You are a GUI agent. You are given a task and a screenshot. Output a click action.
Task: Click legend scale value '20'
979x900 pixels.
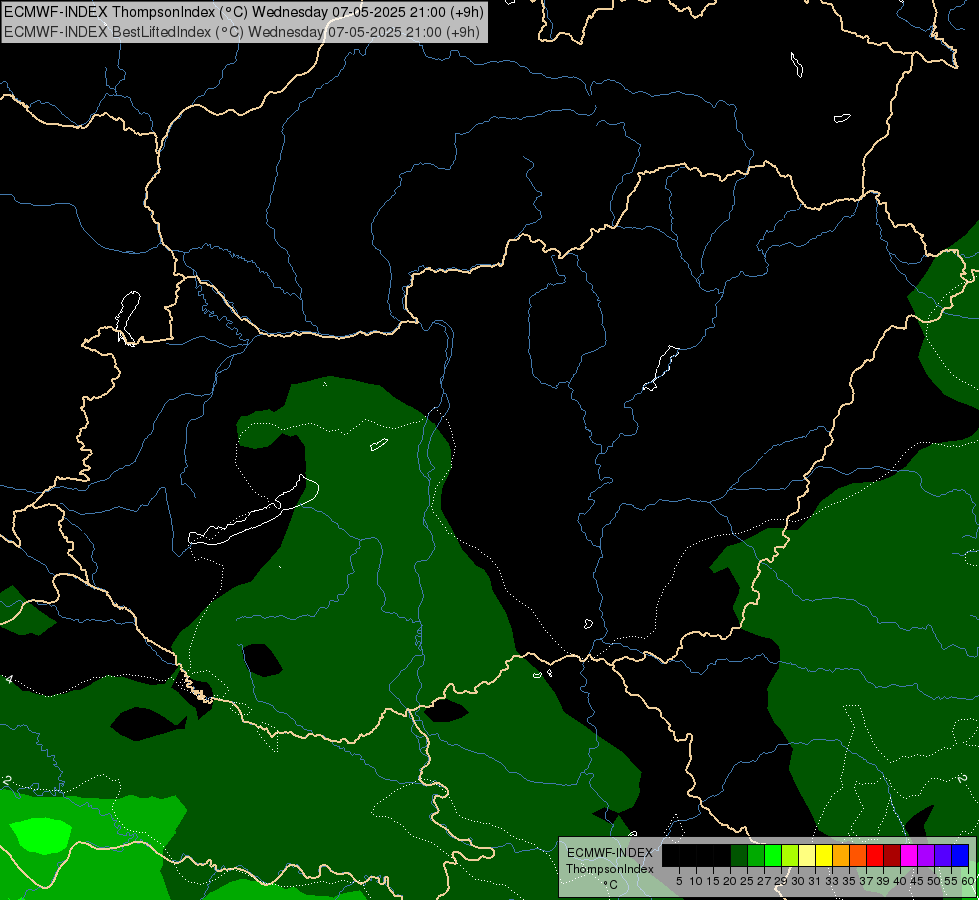pos(730,881)
